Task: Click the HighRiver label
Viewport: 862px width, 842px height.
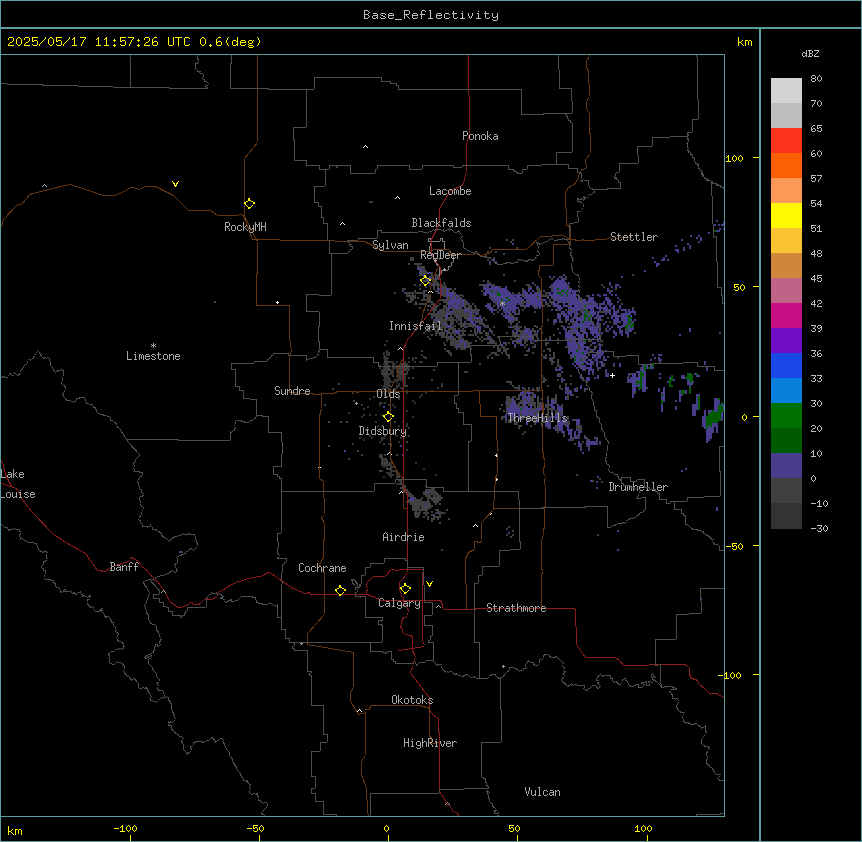Action: coord(430,743)
